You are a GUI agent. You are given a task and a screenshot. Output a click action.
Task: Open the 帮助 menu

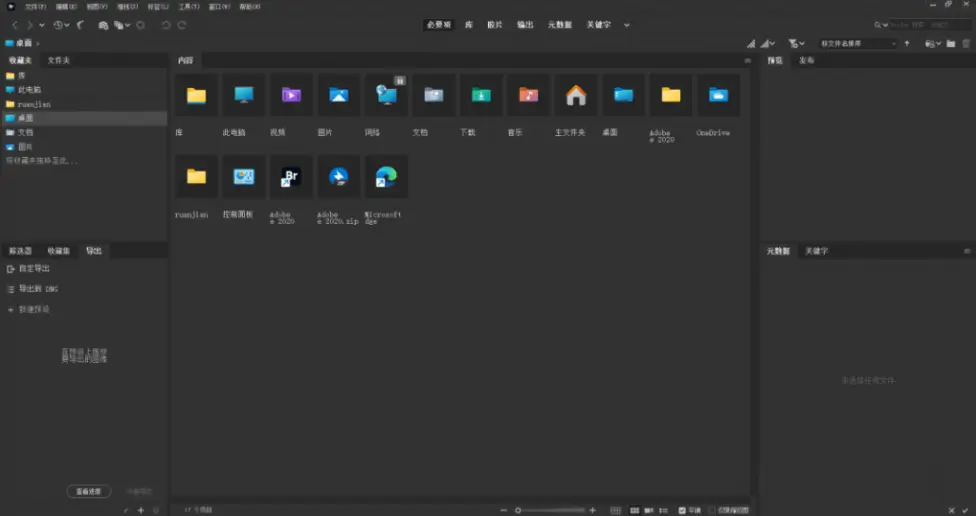click(x=250, y=7)
